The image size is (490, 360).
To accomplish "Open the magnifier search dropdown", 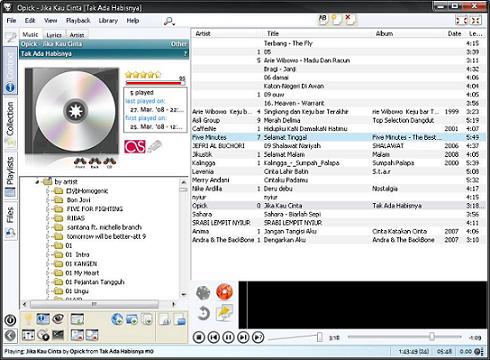I will point(169,22).
